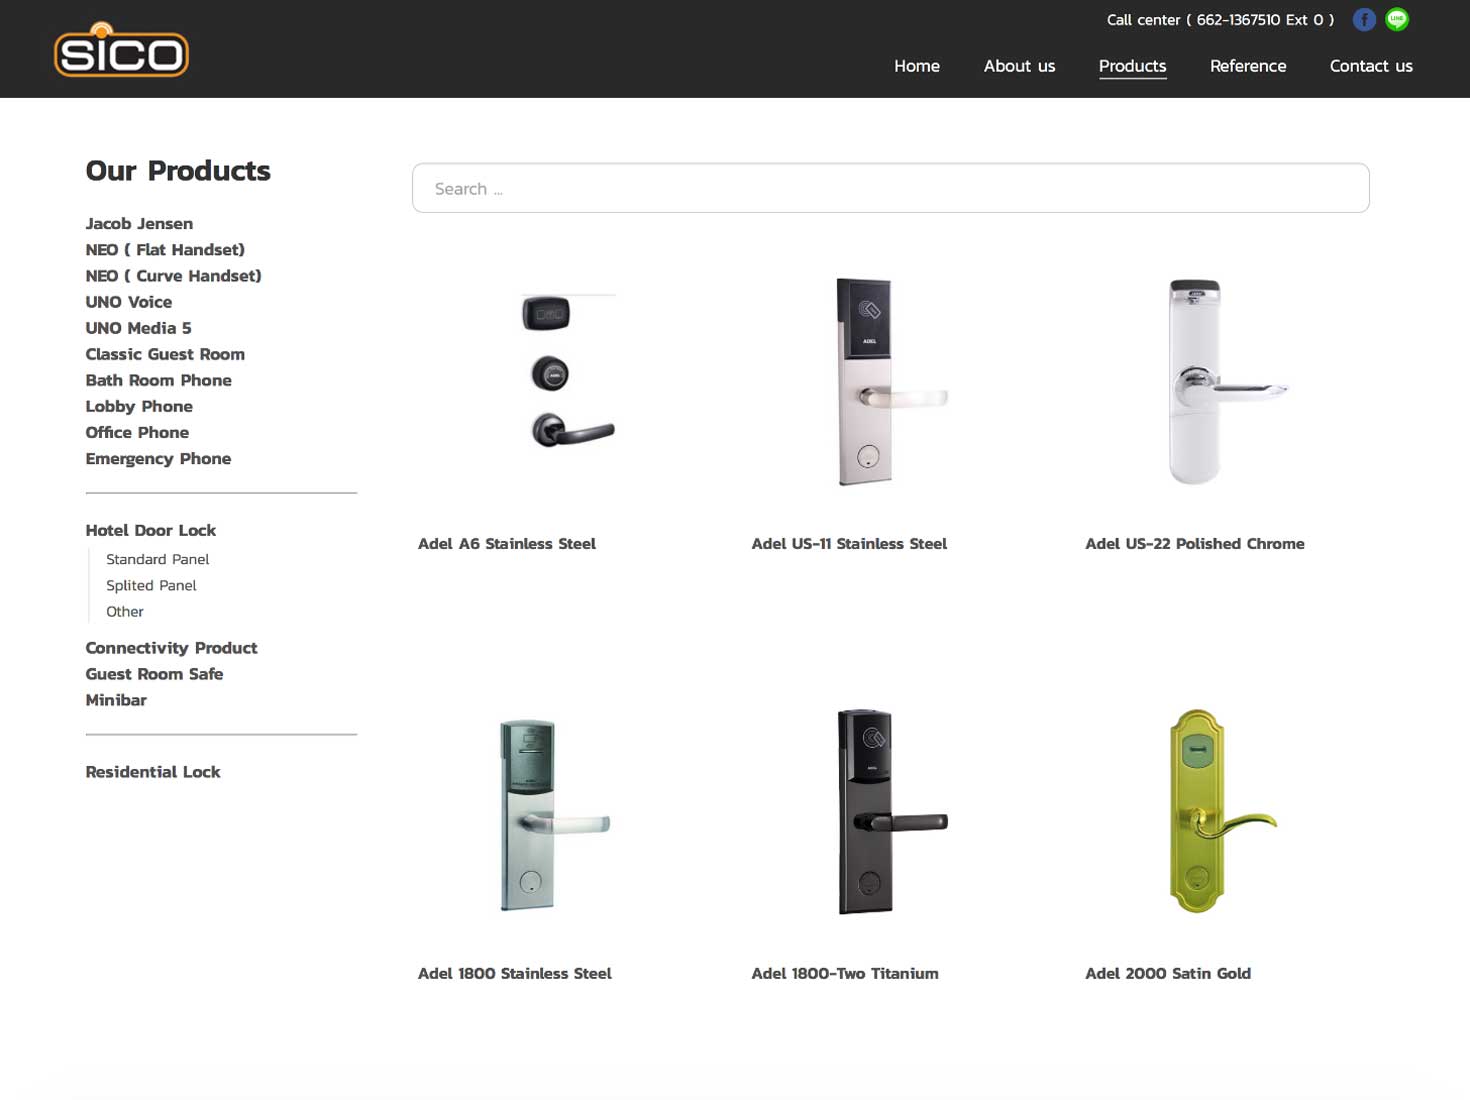Open Office Phone category

click(137, 432)
